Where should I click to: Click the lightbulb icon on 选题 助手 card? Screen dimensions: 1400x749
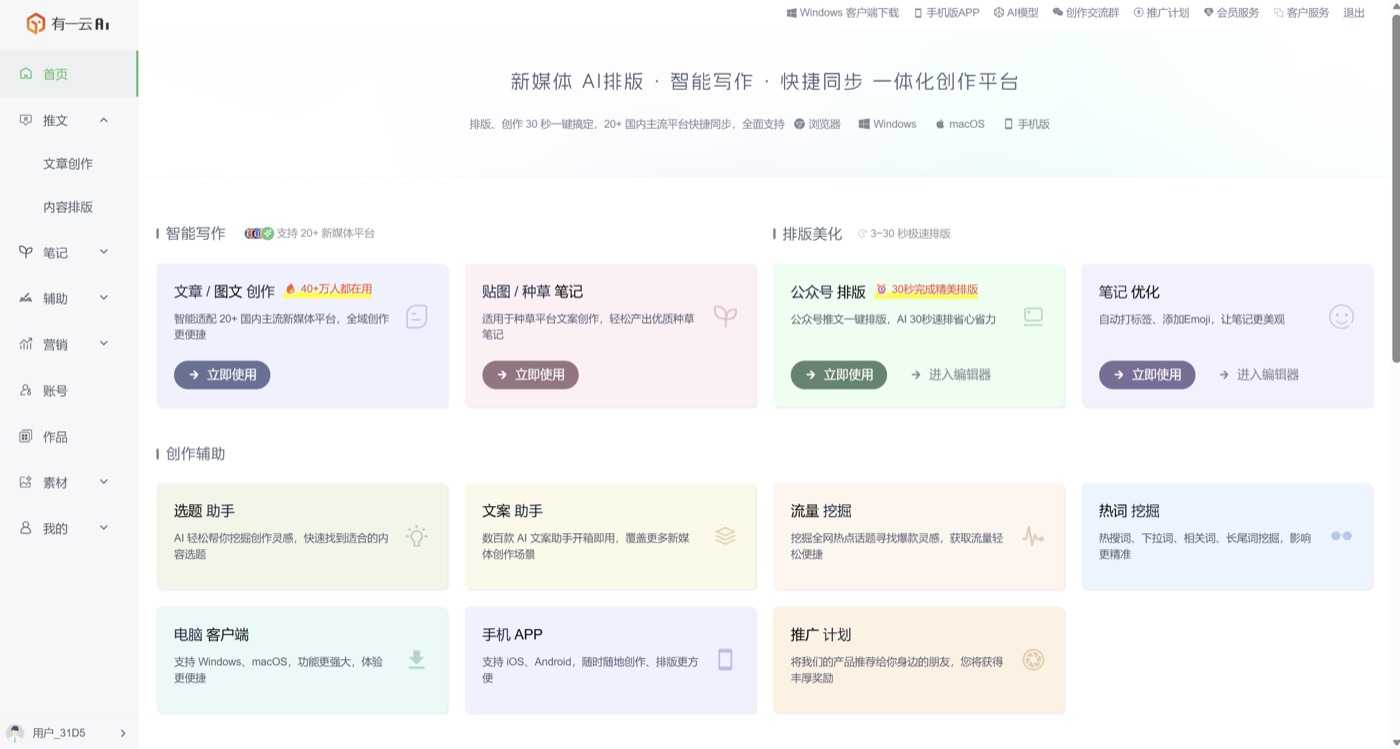[417, 536]
